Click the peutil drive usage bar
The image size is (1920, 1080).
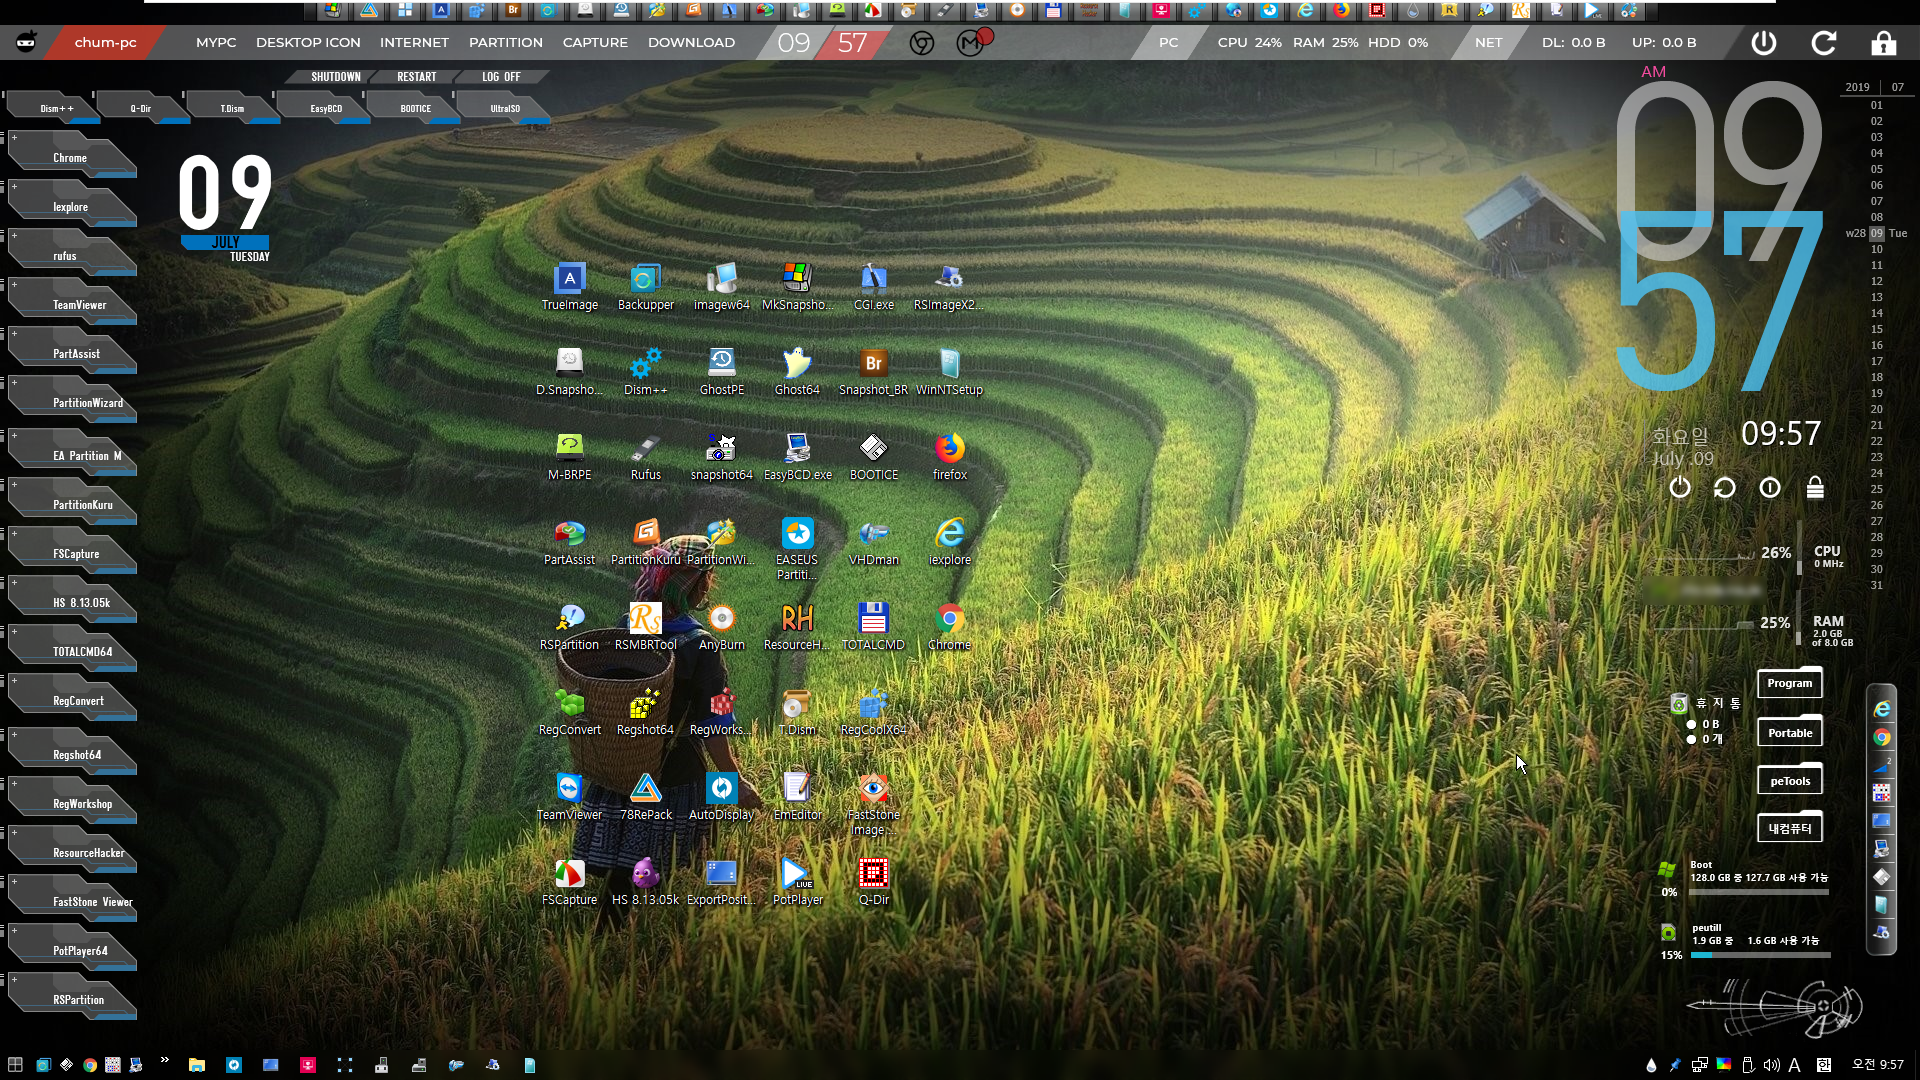[1759, 955]
